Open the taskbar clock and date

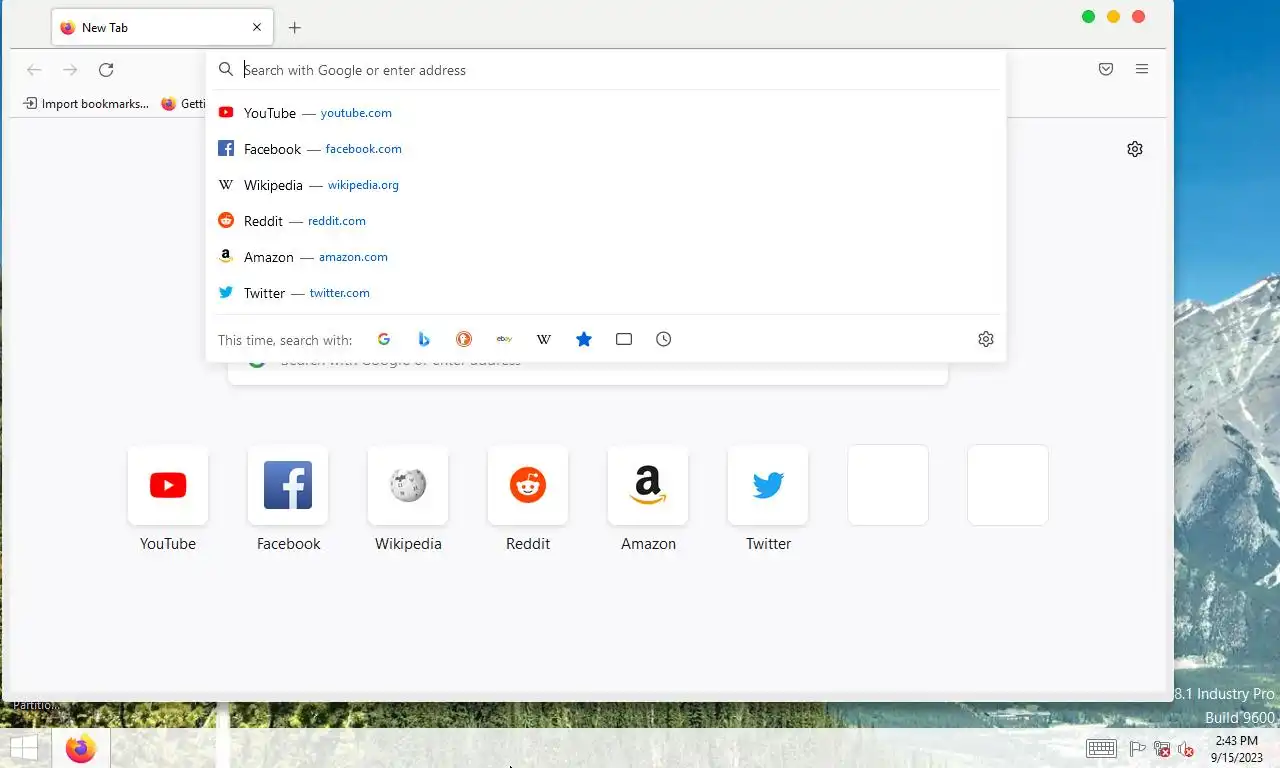pos(1236,749)
